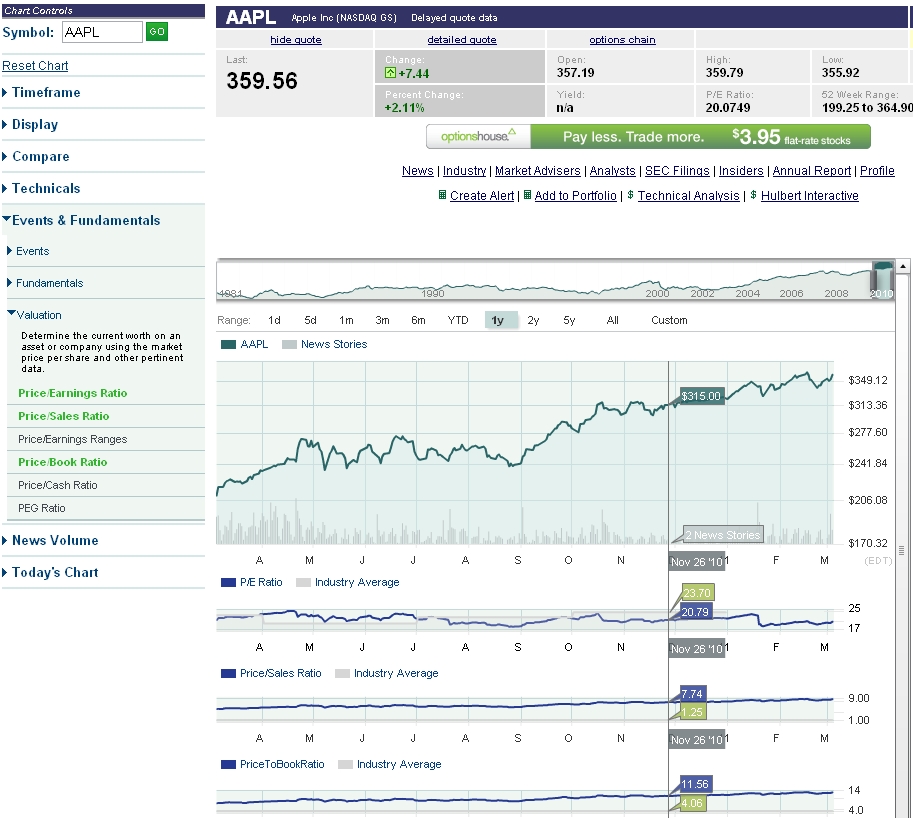
Task: Expand the Today's Chart section
Action: click(x=55, y=572)
